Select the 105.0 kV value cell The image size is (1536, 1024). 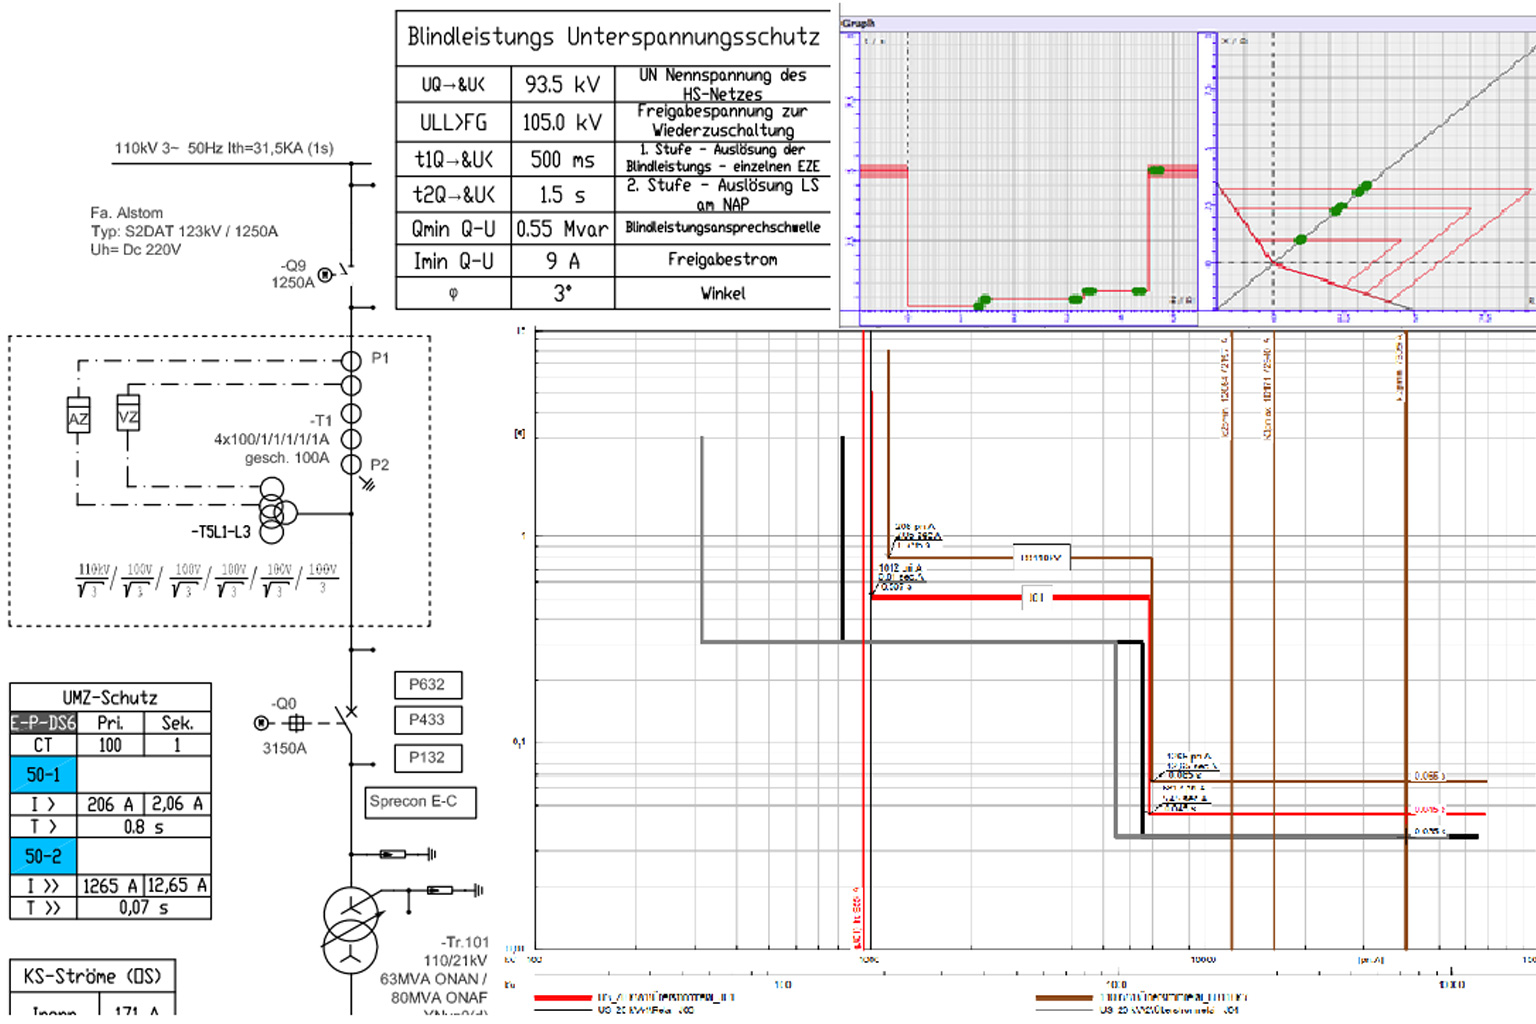(x=563, y=122)
